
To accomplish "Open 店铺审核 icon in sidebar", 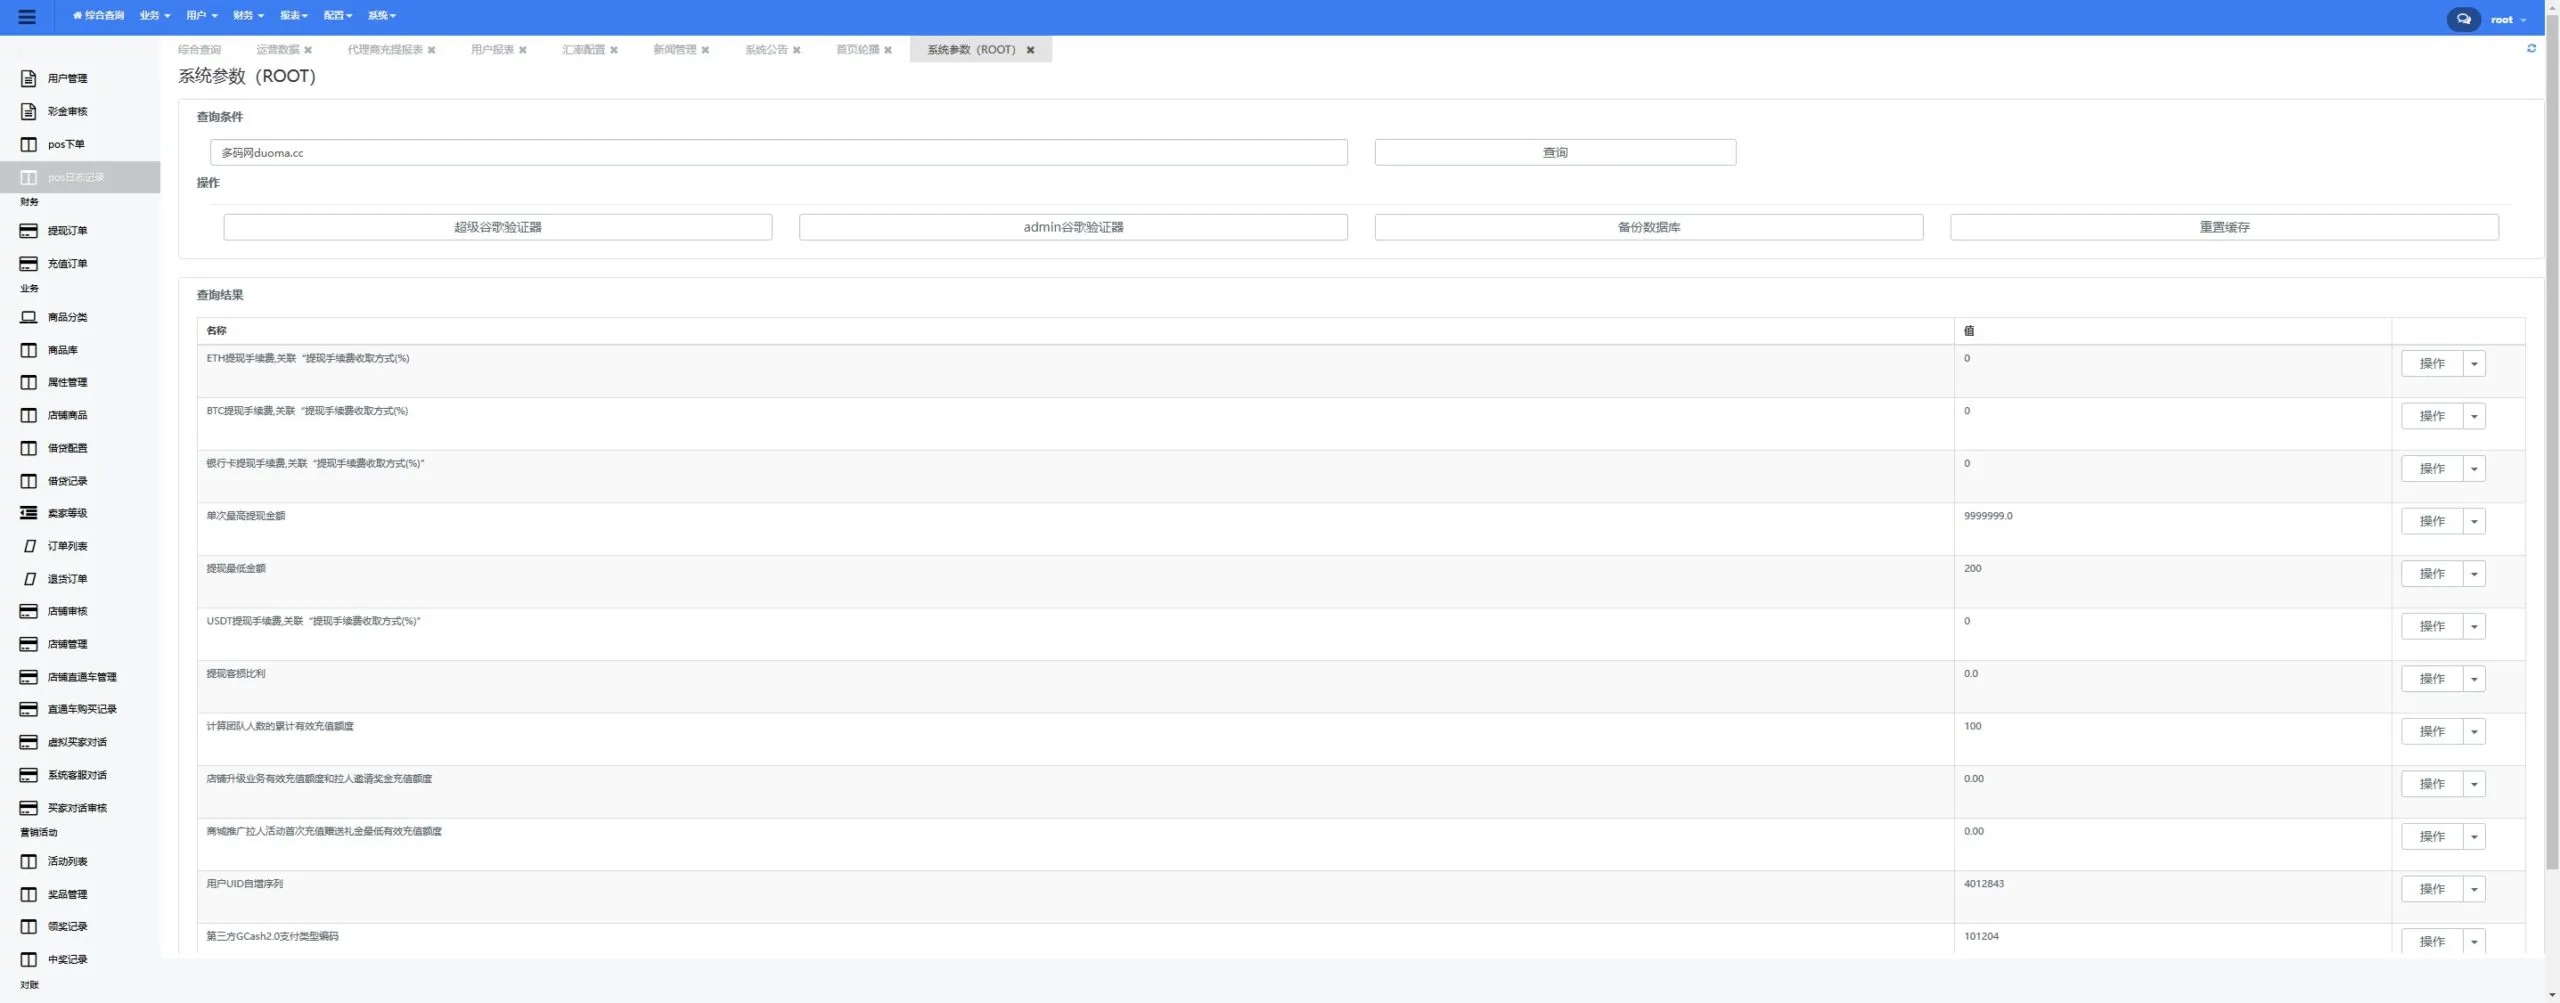I will (x=29, y=611).
